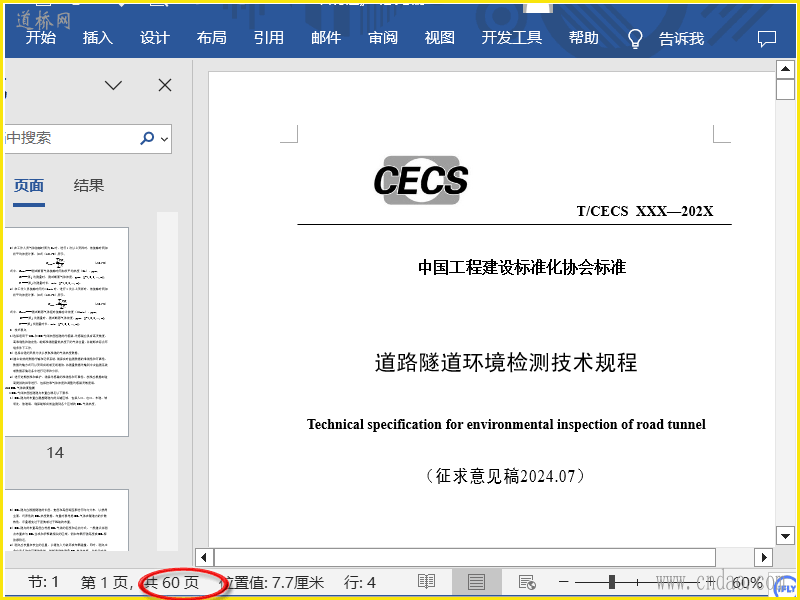The height and width of the screenshot is (600, 800).
Task: Click the 中国工程建设标准化协会标准 heading
Action: [x=521, y=267]
